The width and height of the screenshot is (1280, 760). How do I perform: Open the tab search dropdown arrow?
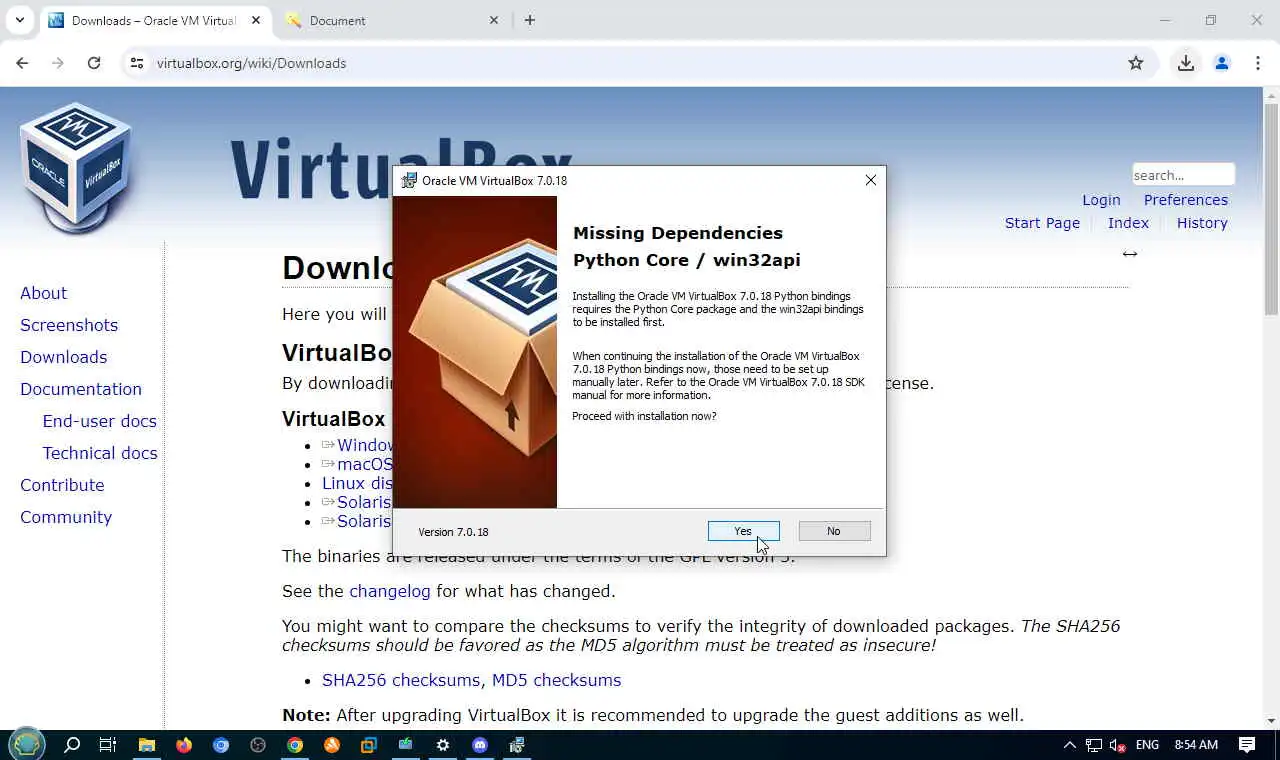tap(19, 20)
